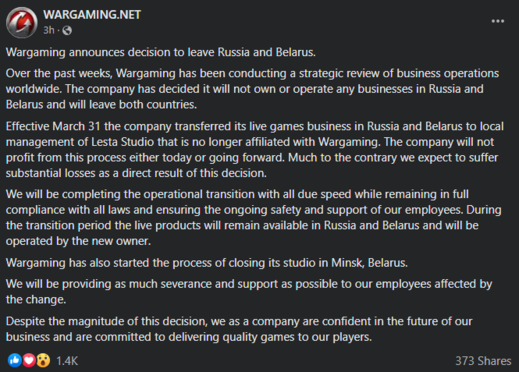Open the post's 3h timestamp
Viewport: 519px width, 372px height.
tap(49, 30)
